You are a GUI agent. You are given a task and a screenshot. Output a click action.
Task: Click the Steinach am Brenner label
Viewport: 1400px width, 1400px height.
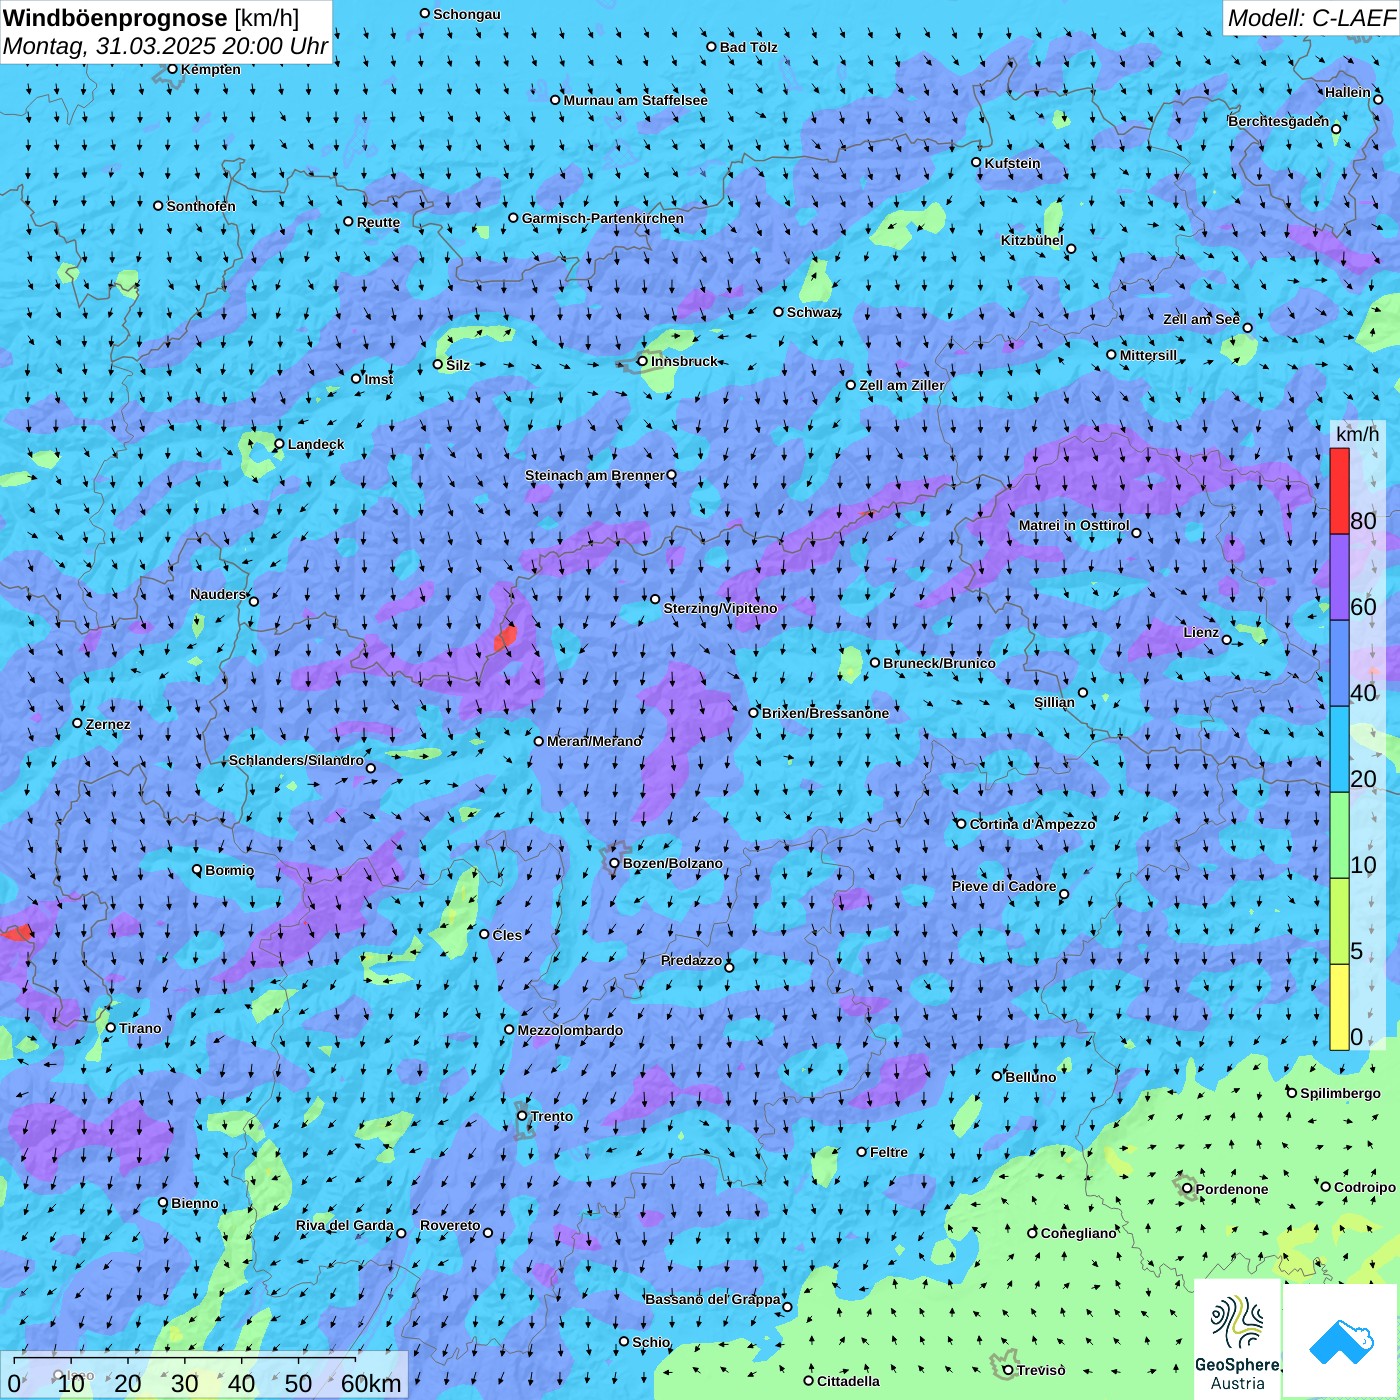point(595,475)
